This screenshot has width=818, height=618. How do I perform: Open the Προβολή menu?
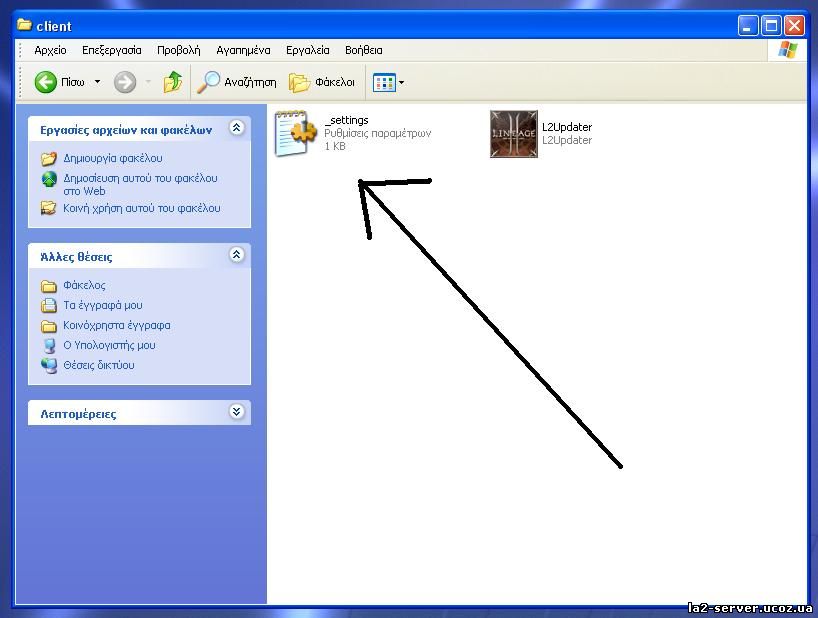[178, 50]
